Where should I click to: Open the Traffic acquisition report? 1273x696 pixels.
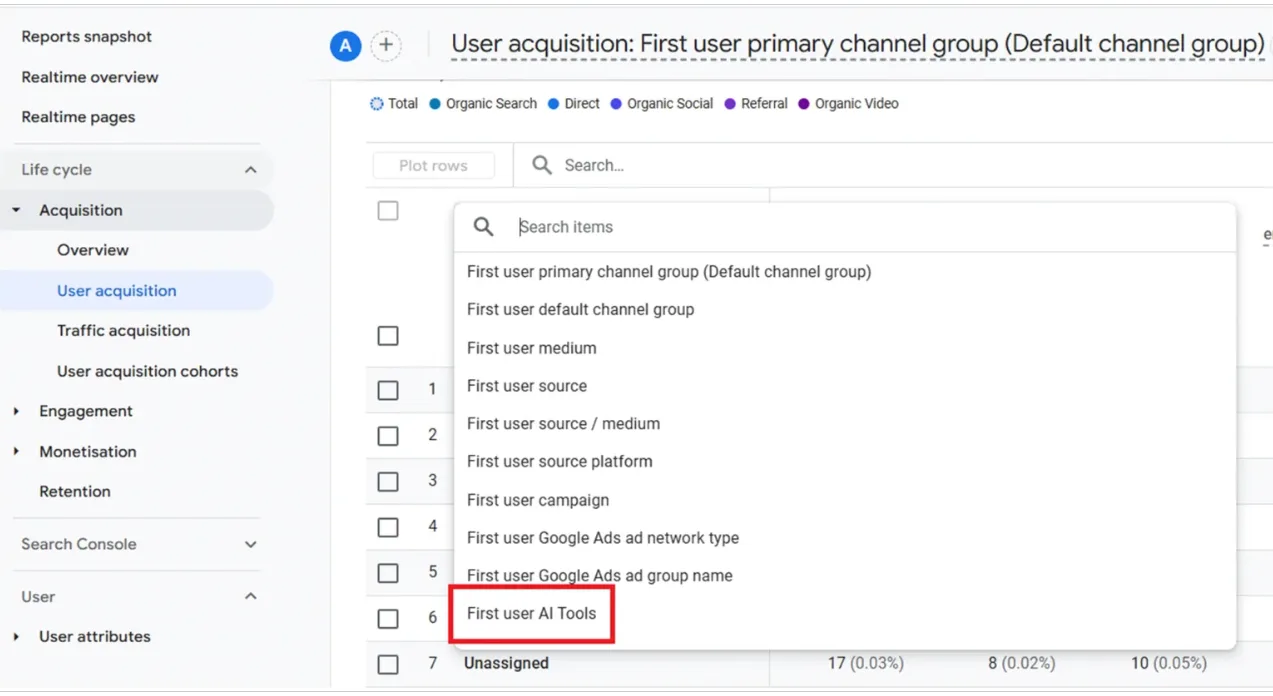(124, 330)
